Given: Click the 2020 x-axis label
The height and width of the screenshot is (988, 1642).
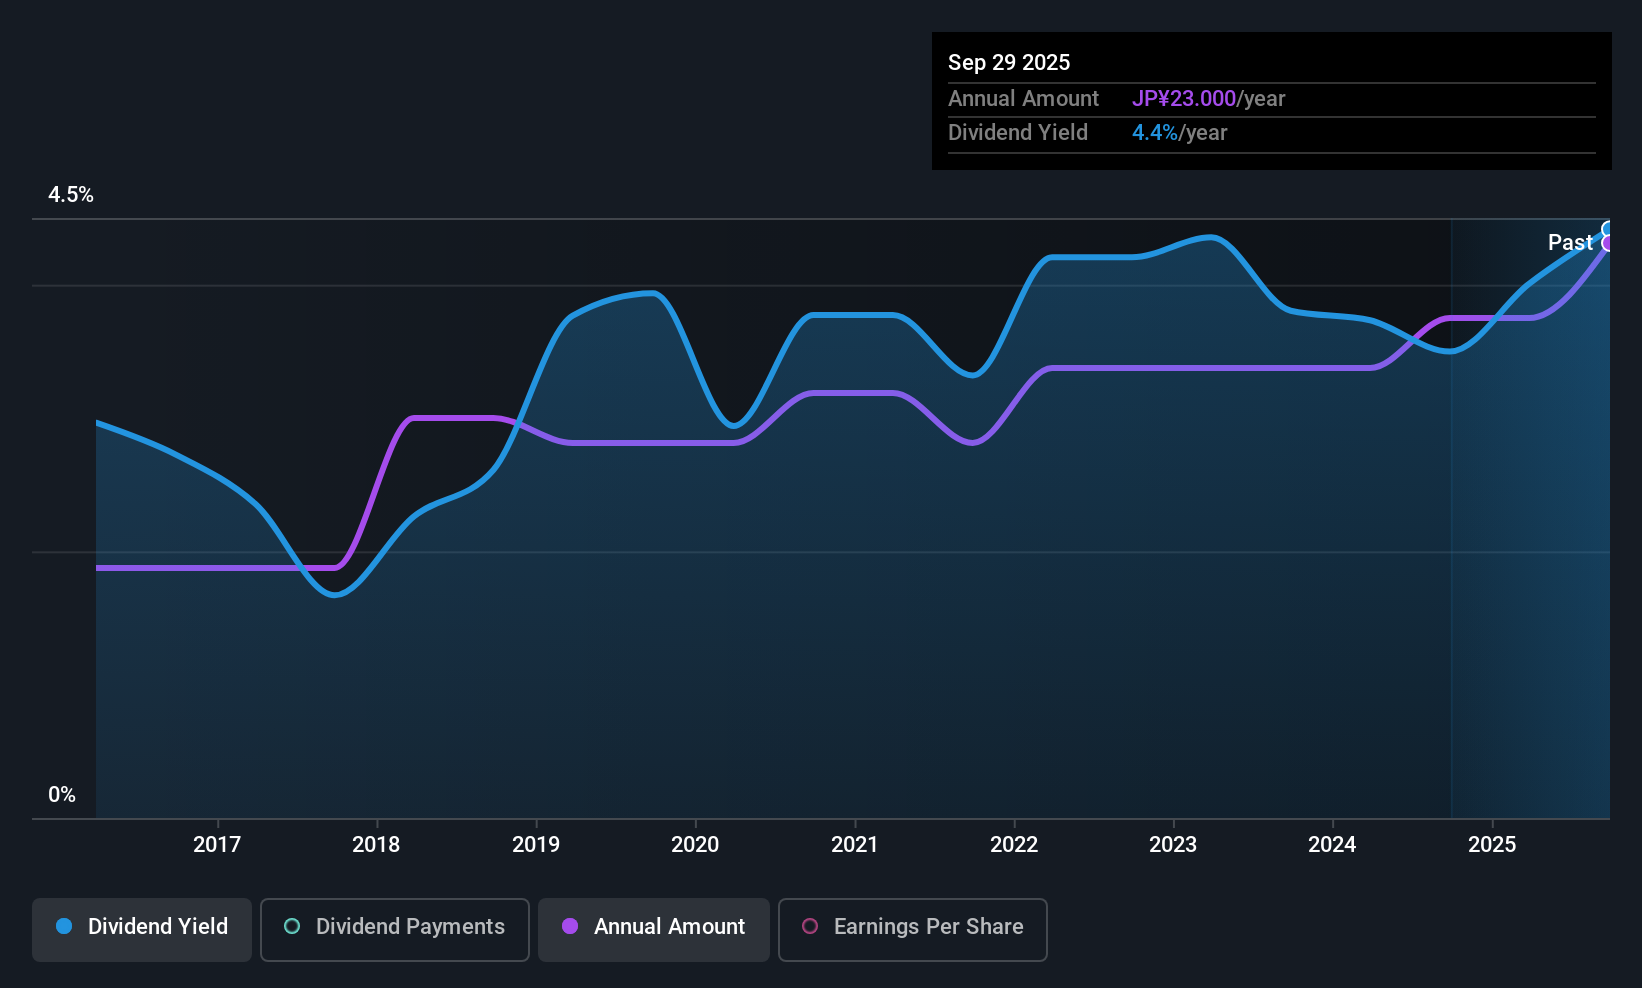Looking at the screenshot, I should [x=695, y=845].
